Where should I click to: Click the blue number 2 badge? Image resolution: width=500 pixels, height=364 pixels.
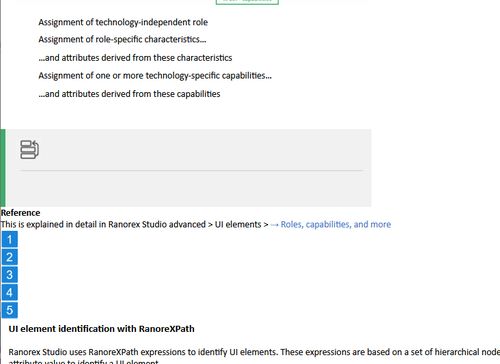pyautogui.click(x=9, y=257)
